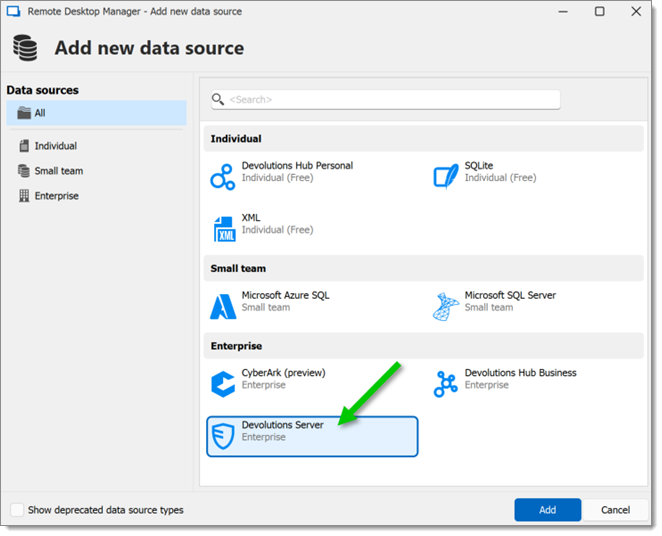Pick the Microsoft Azure SQL icon

pos(223,307)
